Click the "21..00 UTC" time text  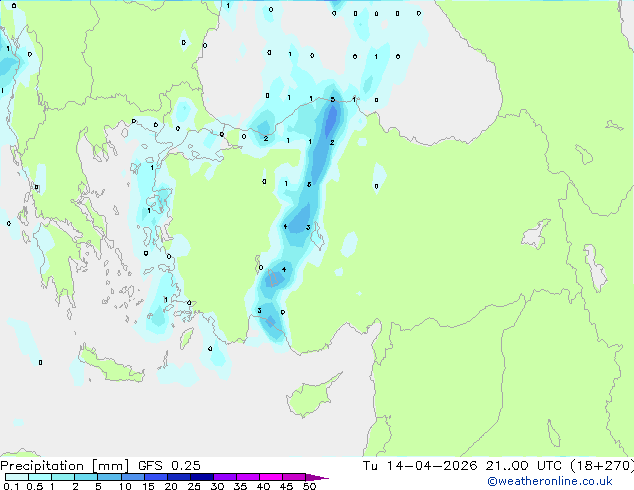pos(524,466)
